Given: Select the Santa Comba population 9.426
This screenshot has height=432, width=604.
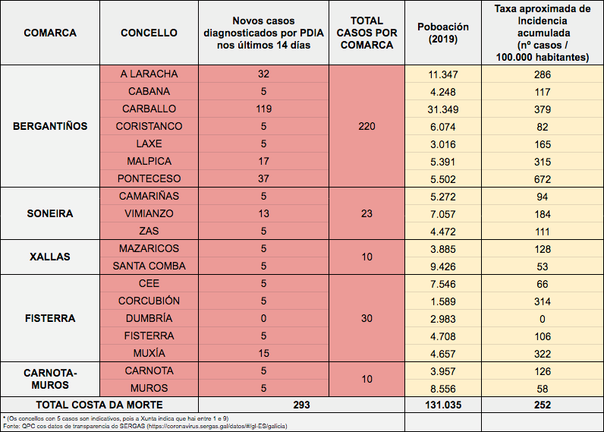Looking at the screenshot, I should (448, 265).
